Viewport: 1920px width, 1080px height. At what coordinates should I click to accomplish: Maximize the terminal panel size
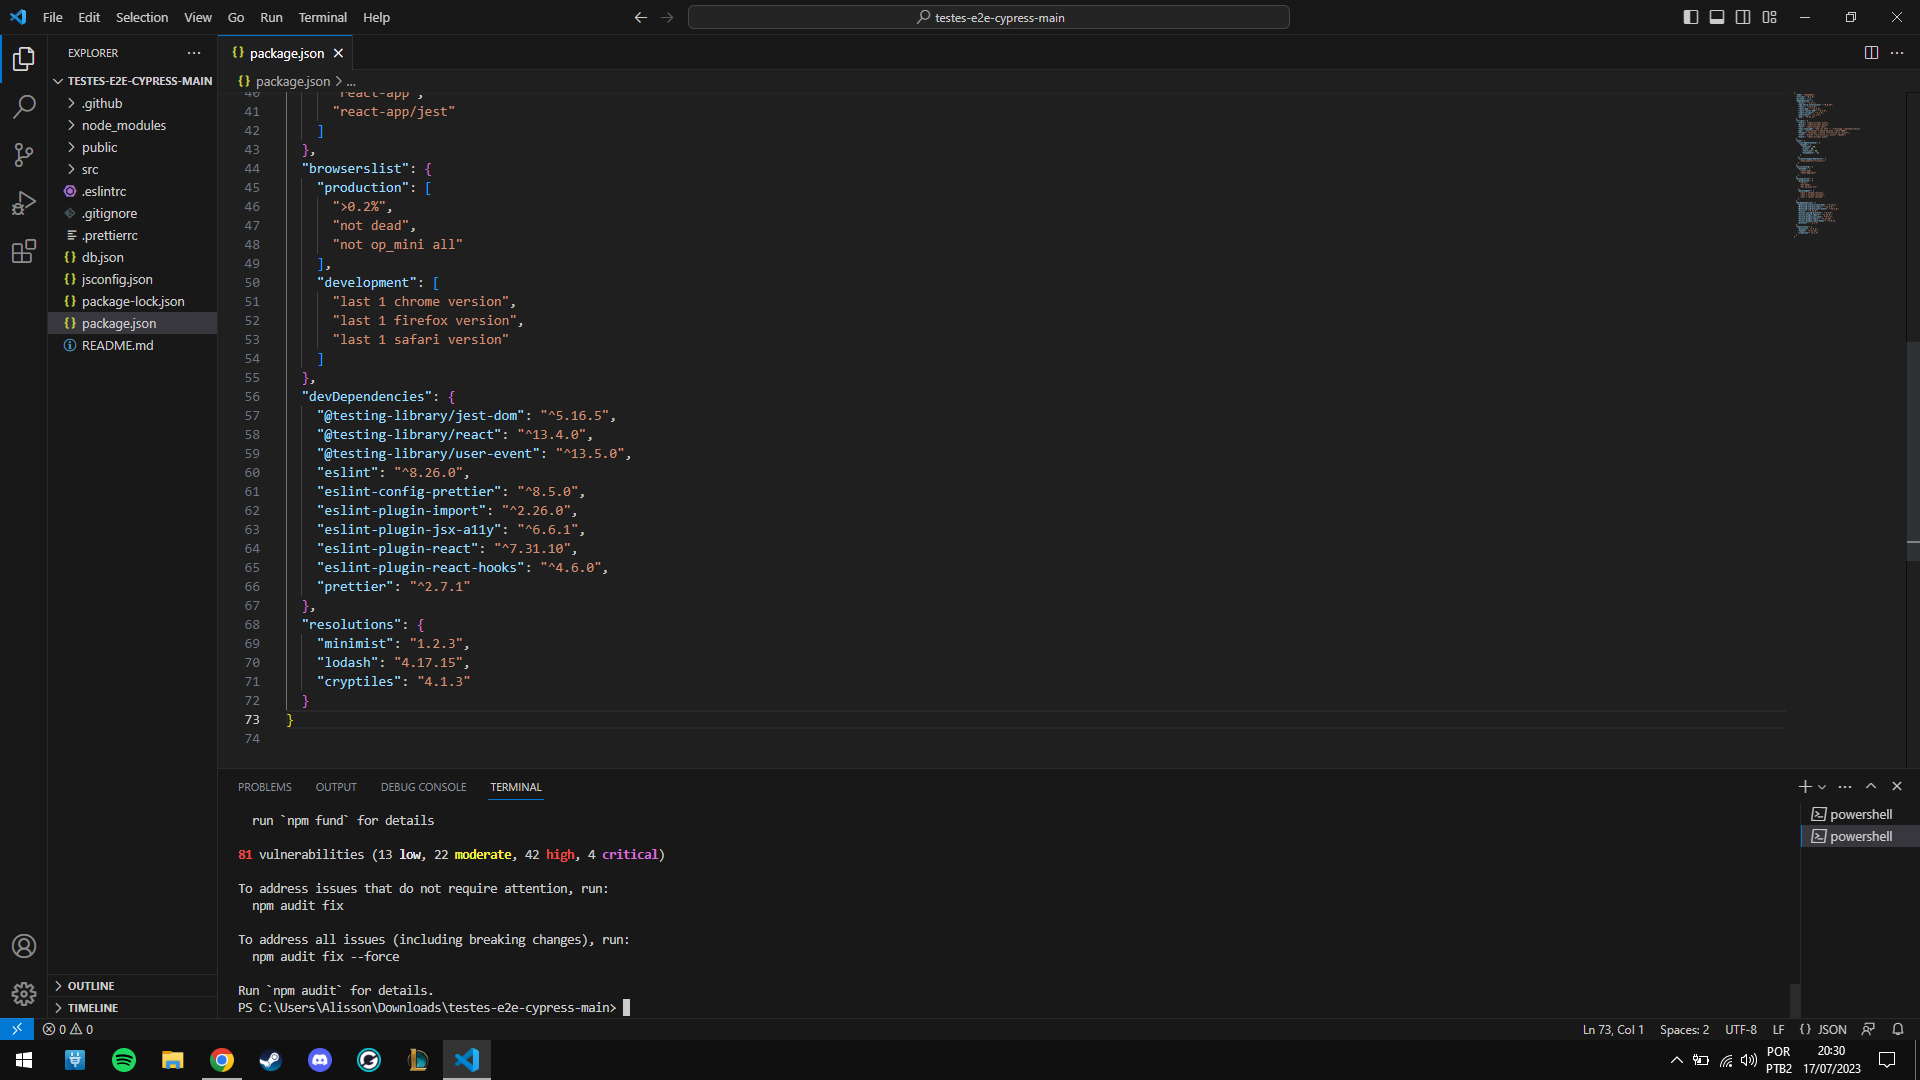pyautogui.click(x=1871, y=787)
